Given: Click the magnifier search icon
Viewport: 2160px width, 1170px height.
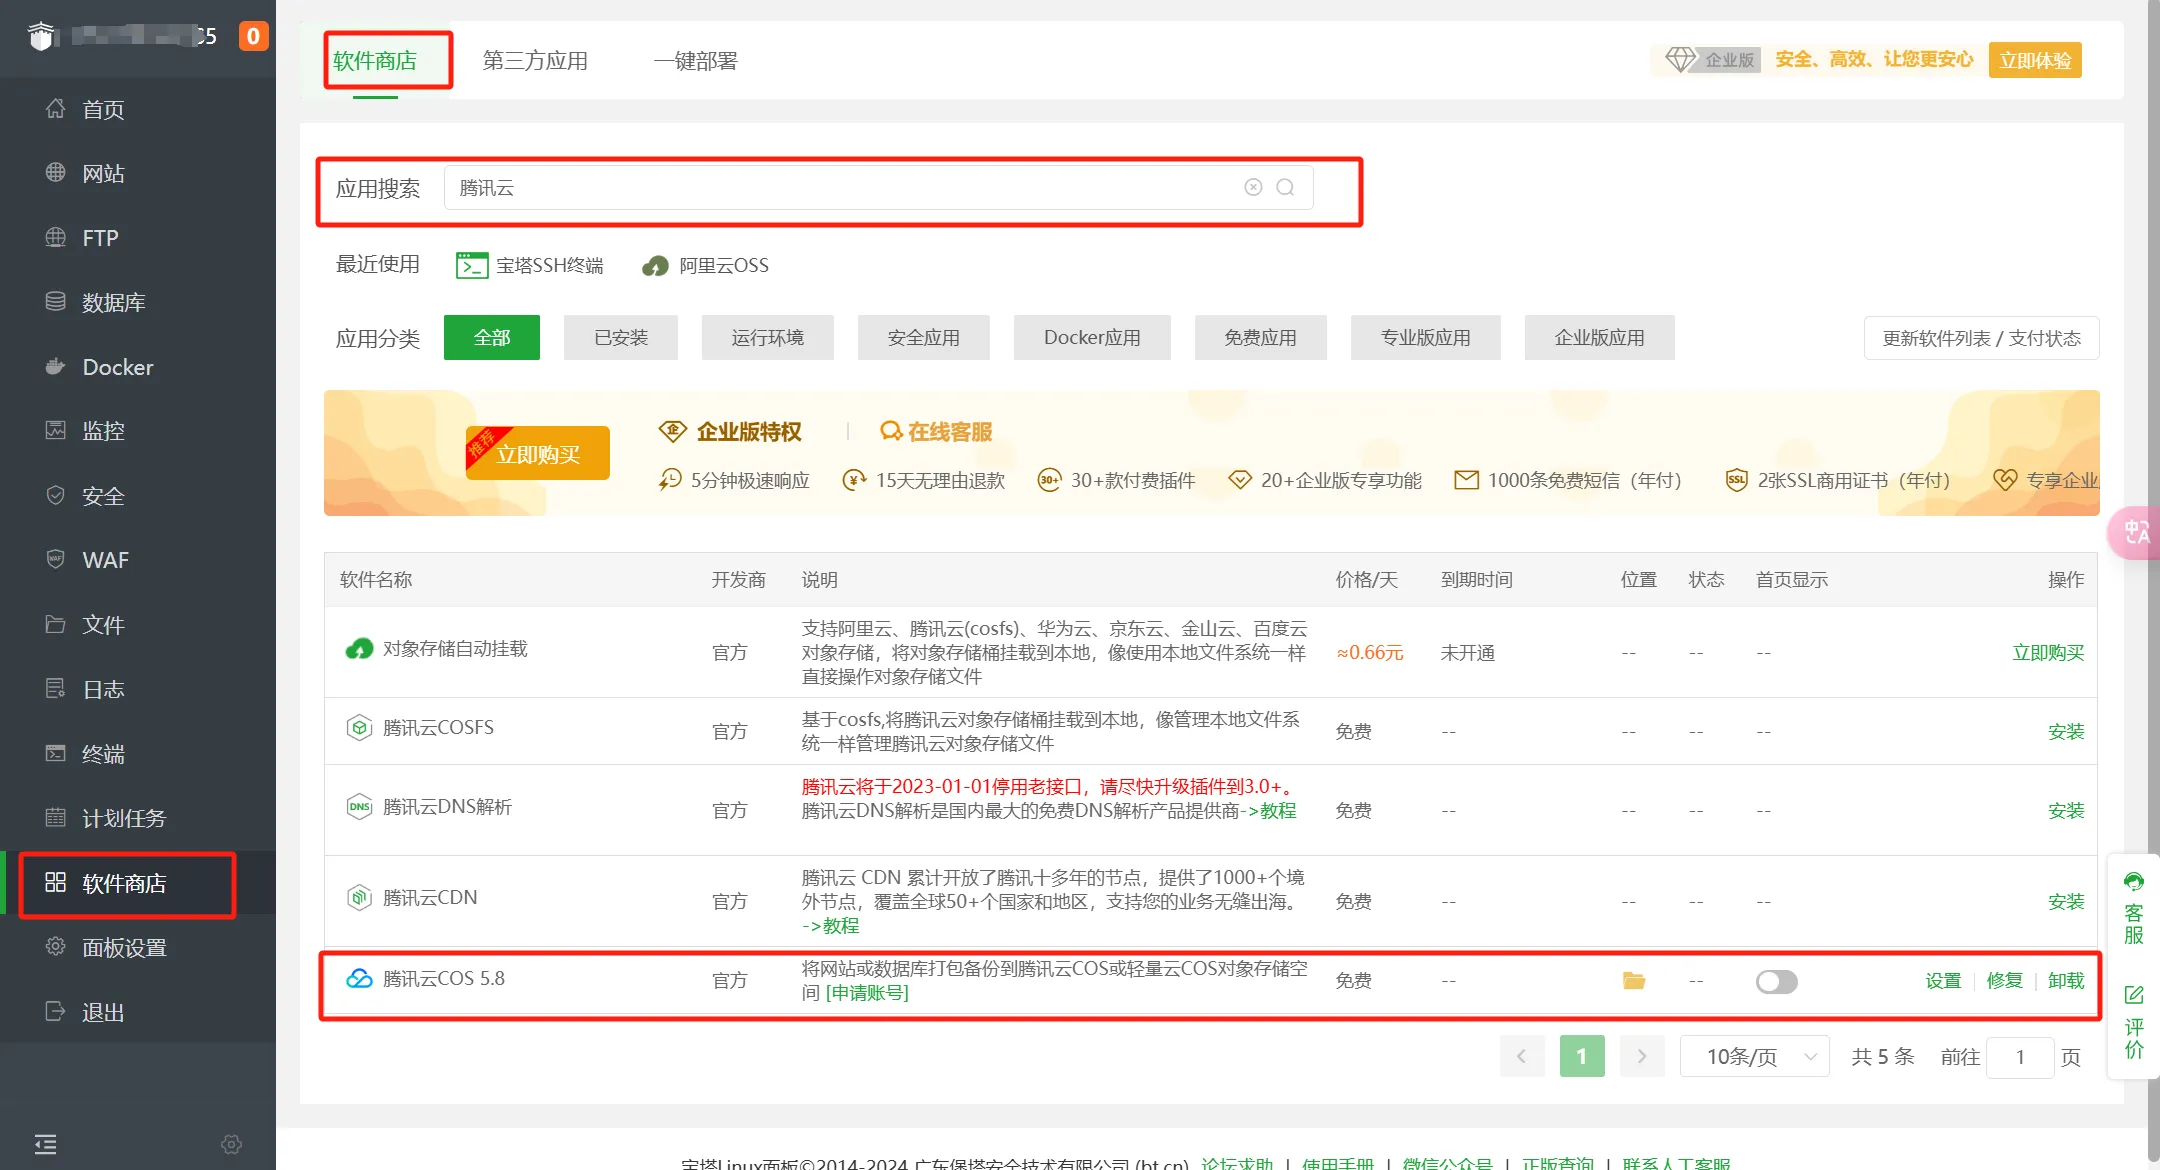Looking at the screenshot, I should pos(1285,187).
